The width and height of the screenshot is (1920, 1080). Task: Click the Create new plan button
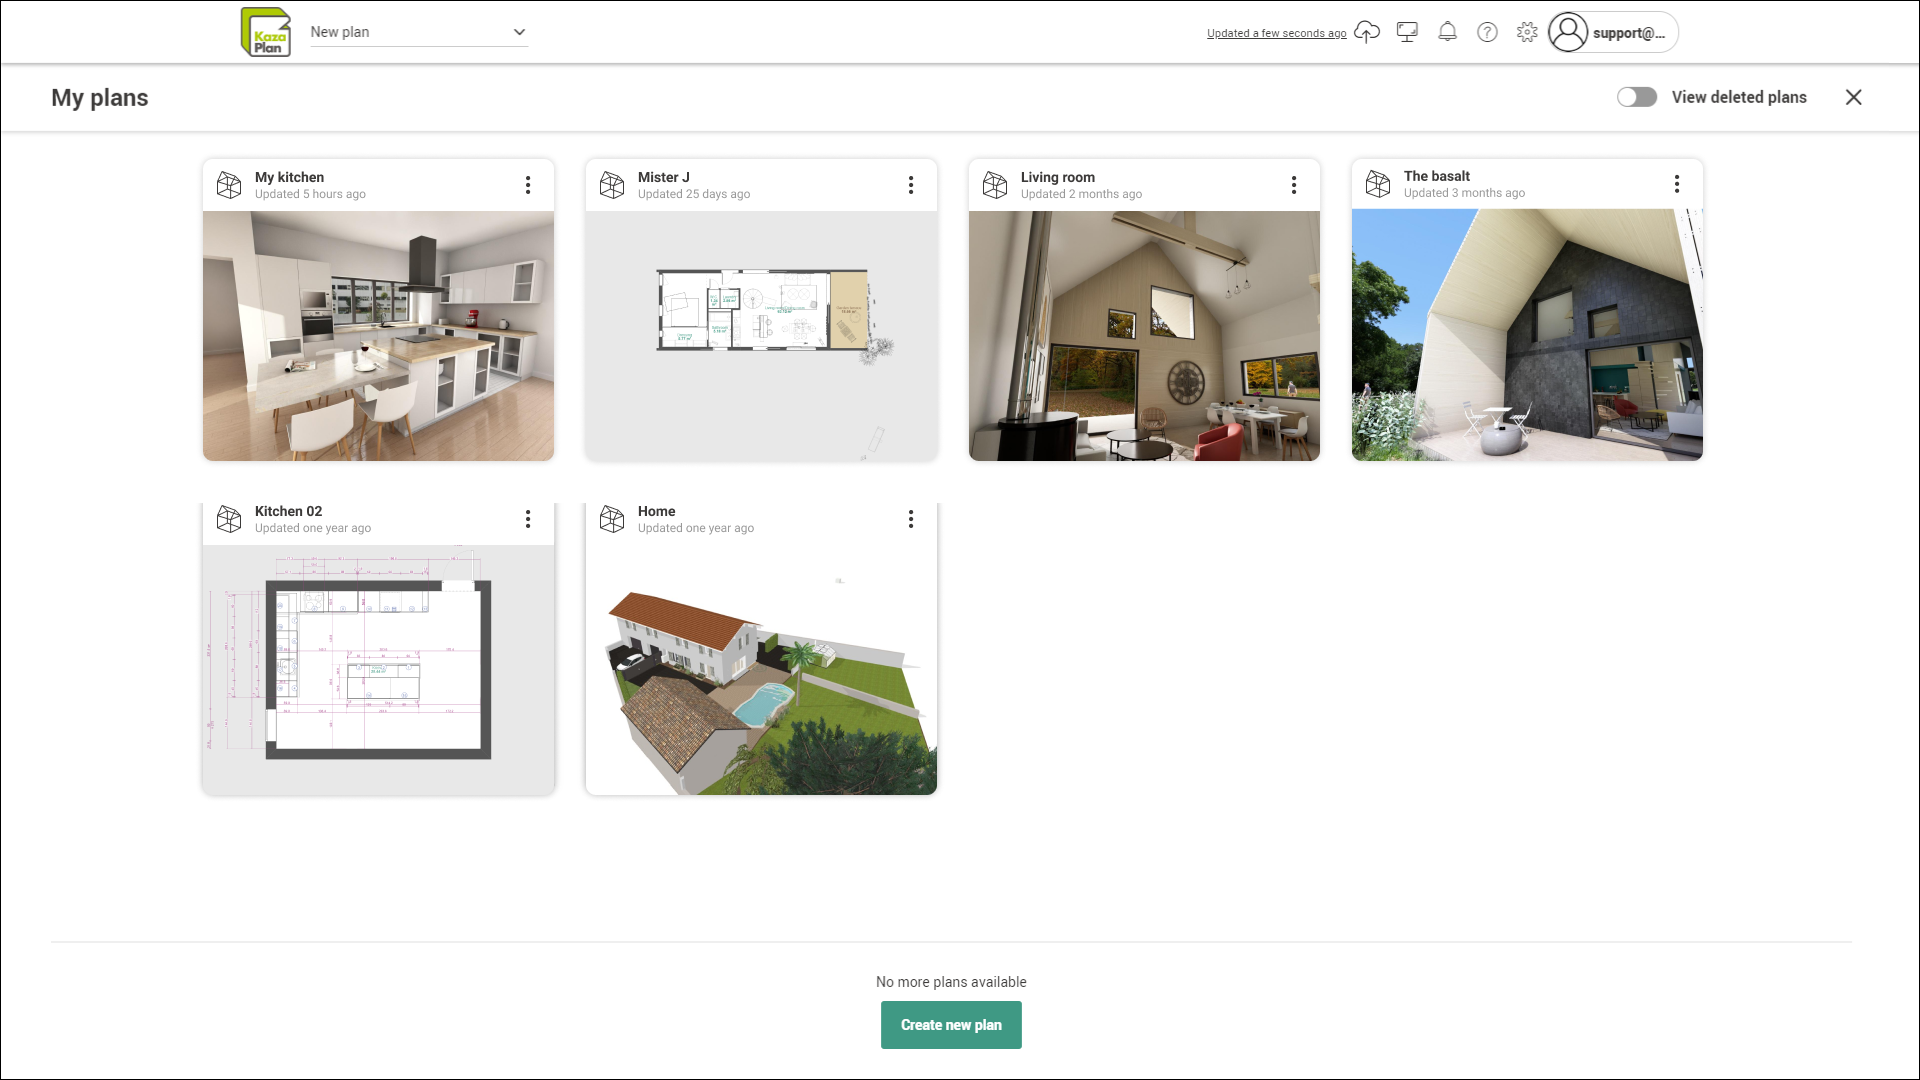coord(951,1025)
